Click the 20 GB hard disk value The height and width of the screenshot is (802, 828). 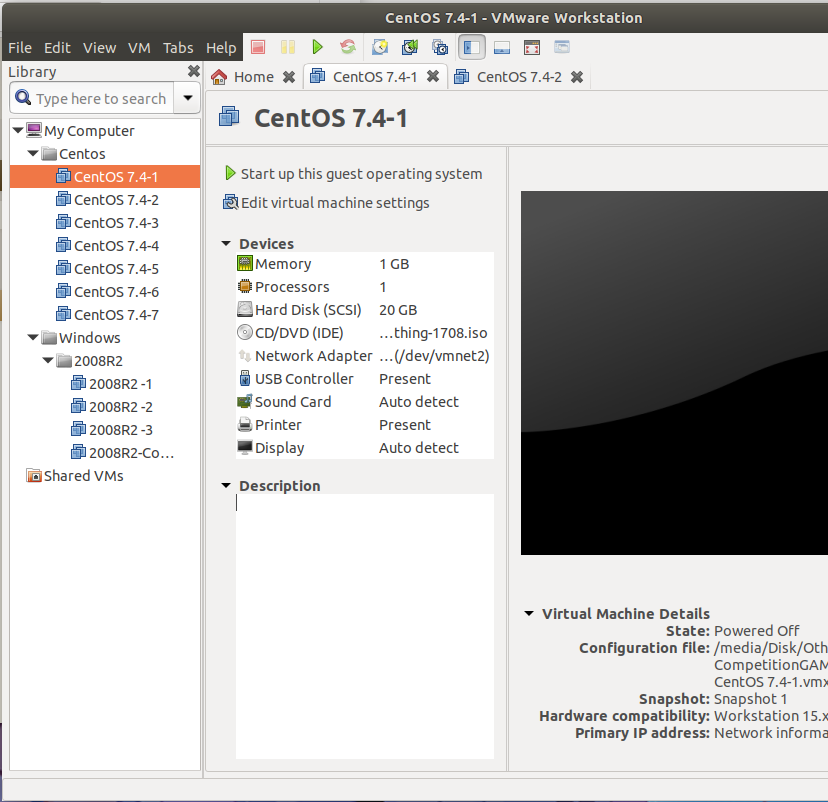tap(398, 310)
